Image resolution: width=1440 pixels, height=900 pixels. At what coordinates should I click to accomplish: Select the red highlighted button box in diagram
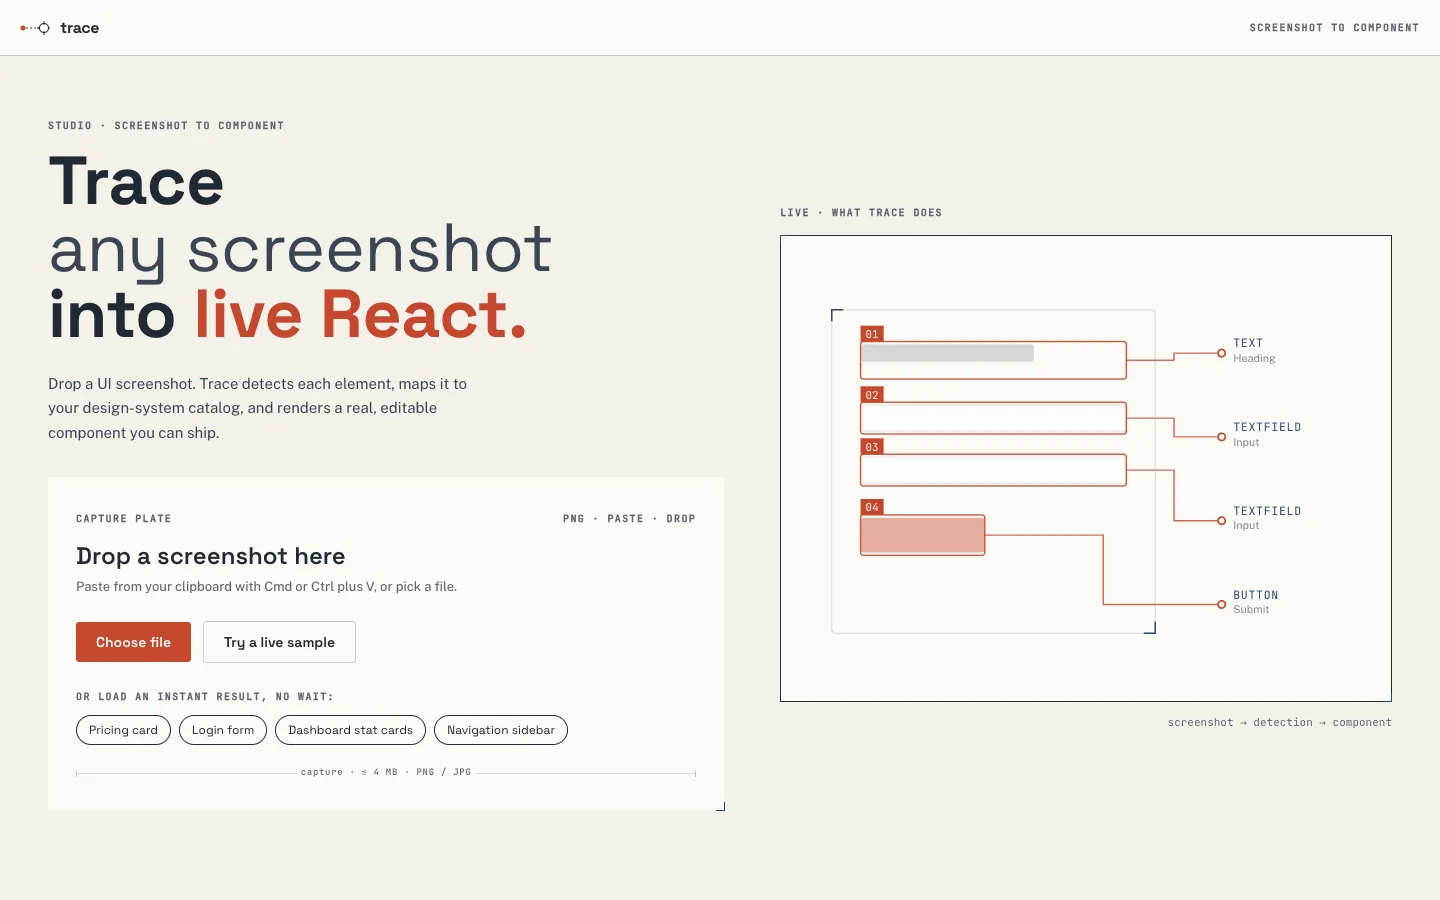pyautogui.click(x=923, y=535)
